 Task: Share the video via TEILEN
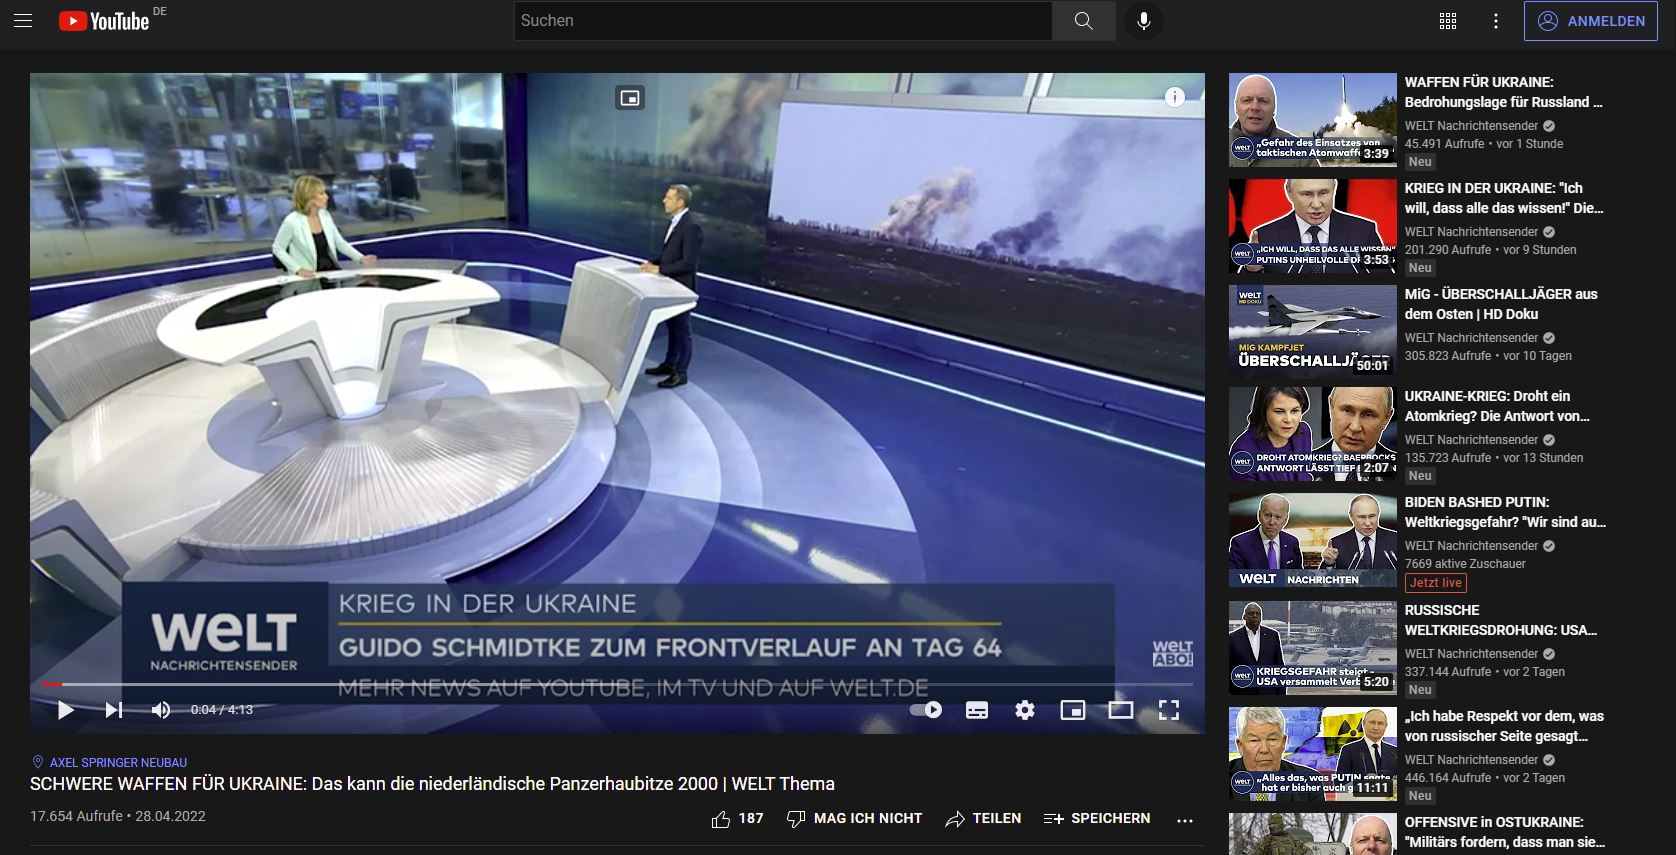pyautogui.click(x=984, y=819)
